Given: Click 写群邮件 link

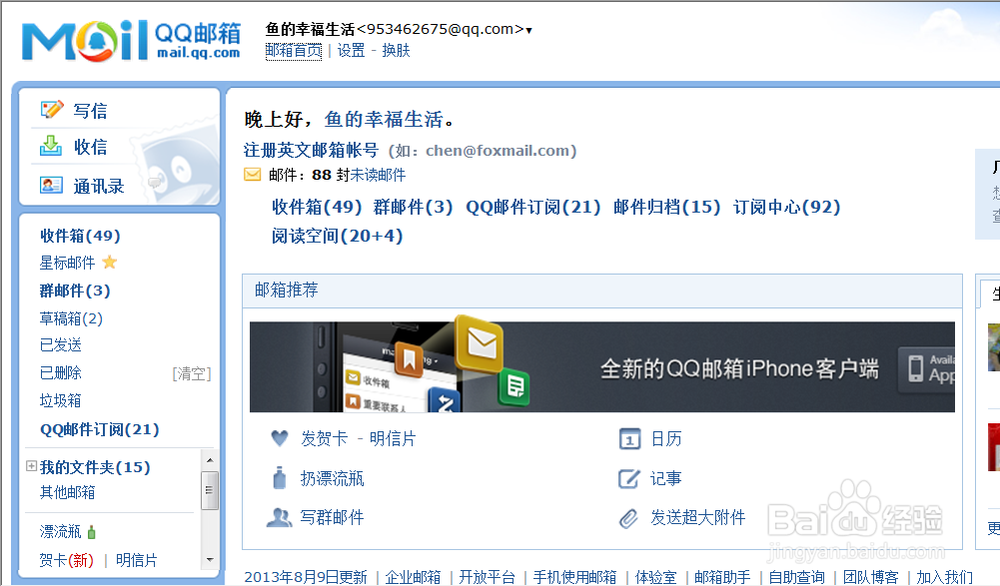Looking at the screenshot, I should pyautogui.click(x=332, y=517).
